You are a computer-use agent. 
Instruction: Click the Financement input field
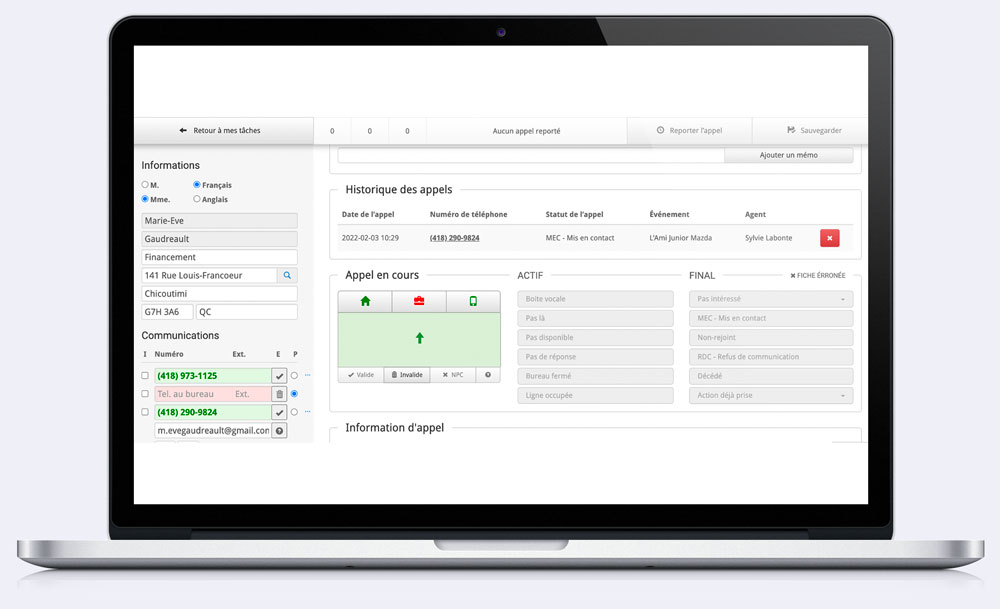point(219,257)
